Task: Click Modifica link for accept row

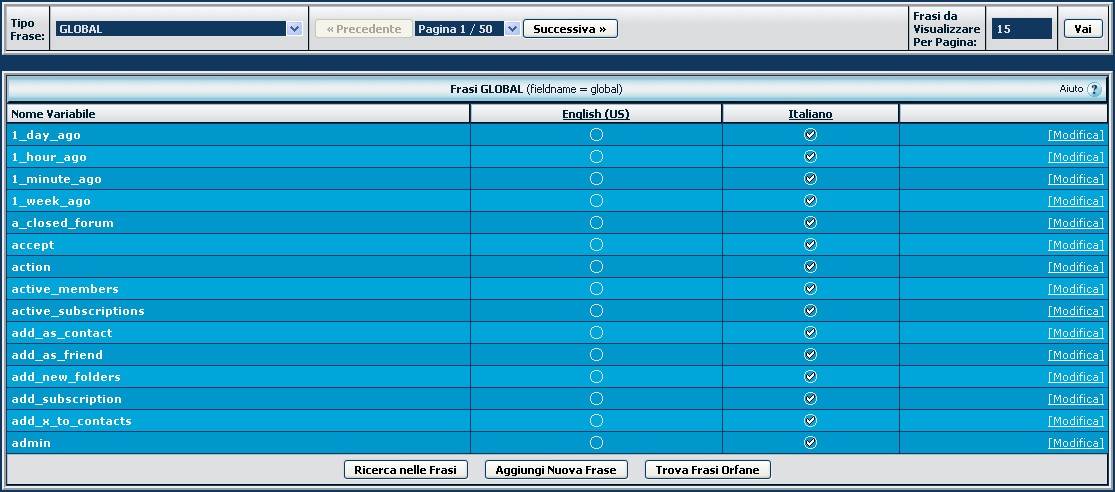Action: (x=1075, y=245)
